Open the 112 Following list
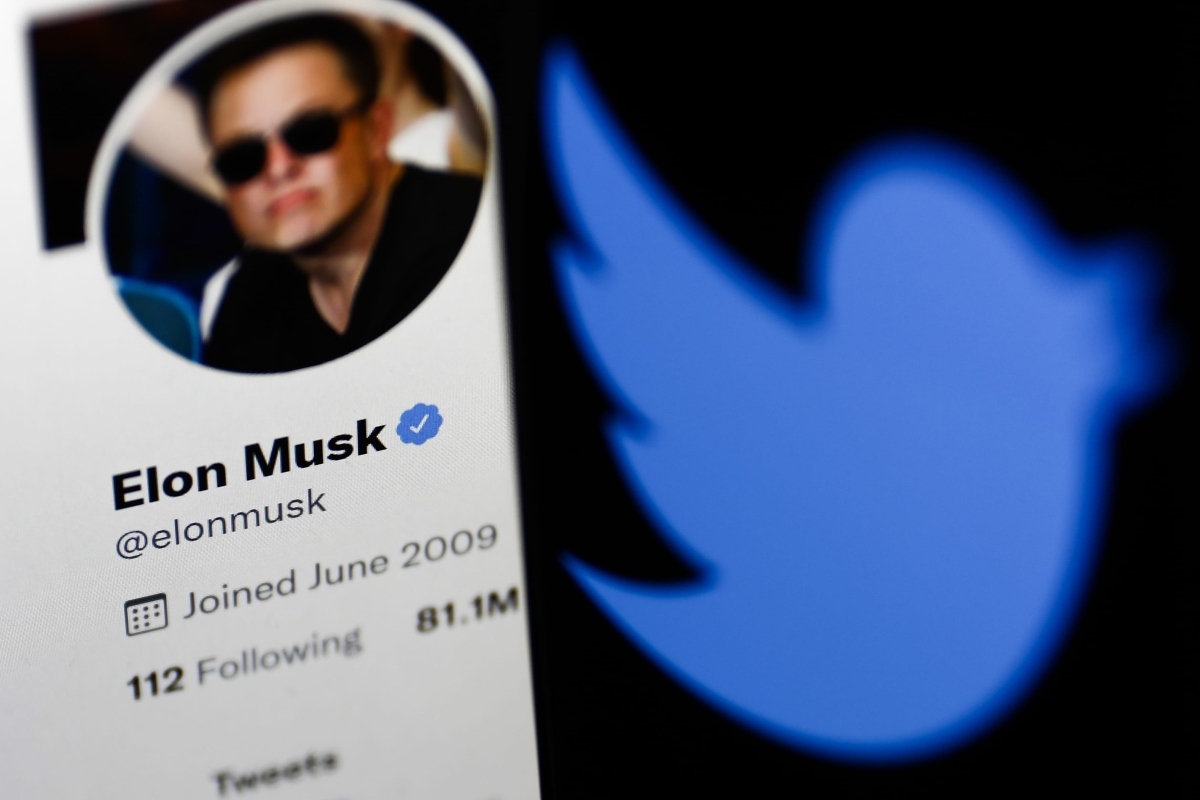Image resolution: width=1200 pixels, height=800 pixels. click(243, 662)
